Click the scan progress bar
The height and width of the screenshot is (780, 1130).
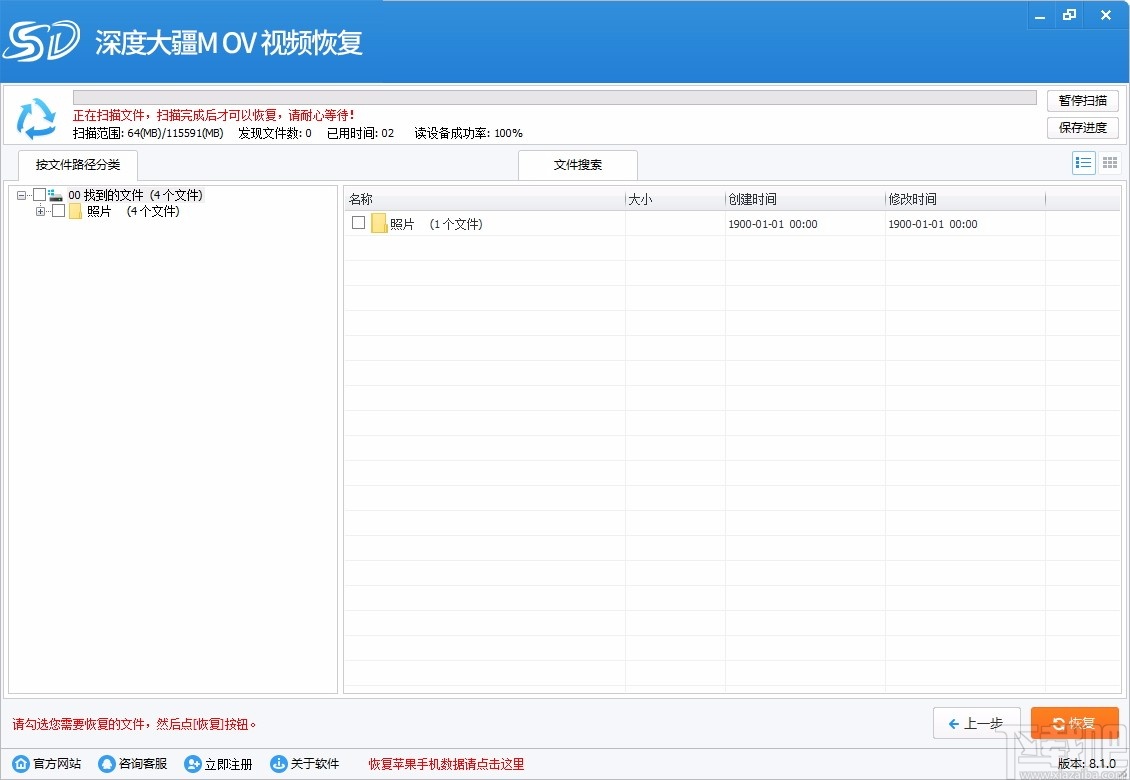pos(555,97)
